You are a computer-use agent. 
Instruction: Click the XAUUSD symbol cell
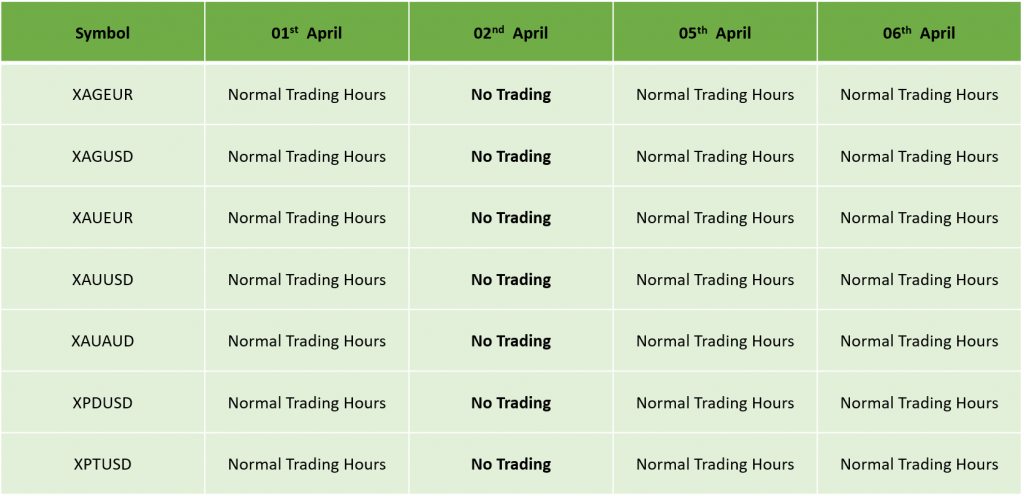pos(103,279)
